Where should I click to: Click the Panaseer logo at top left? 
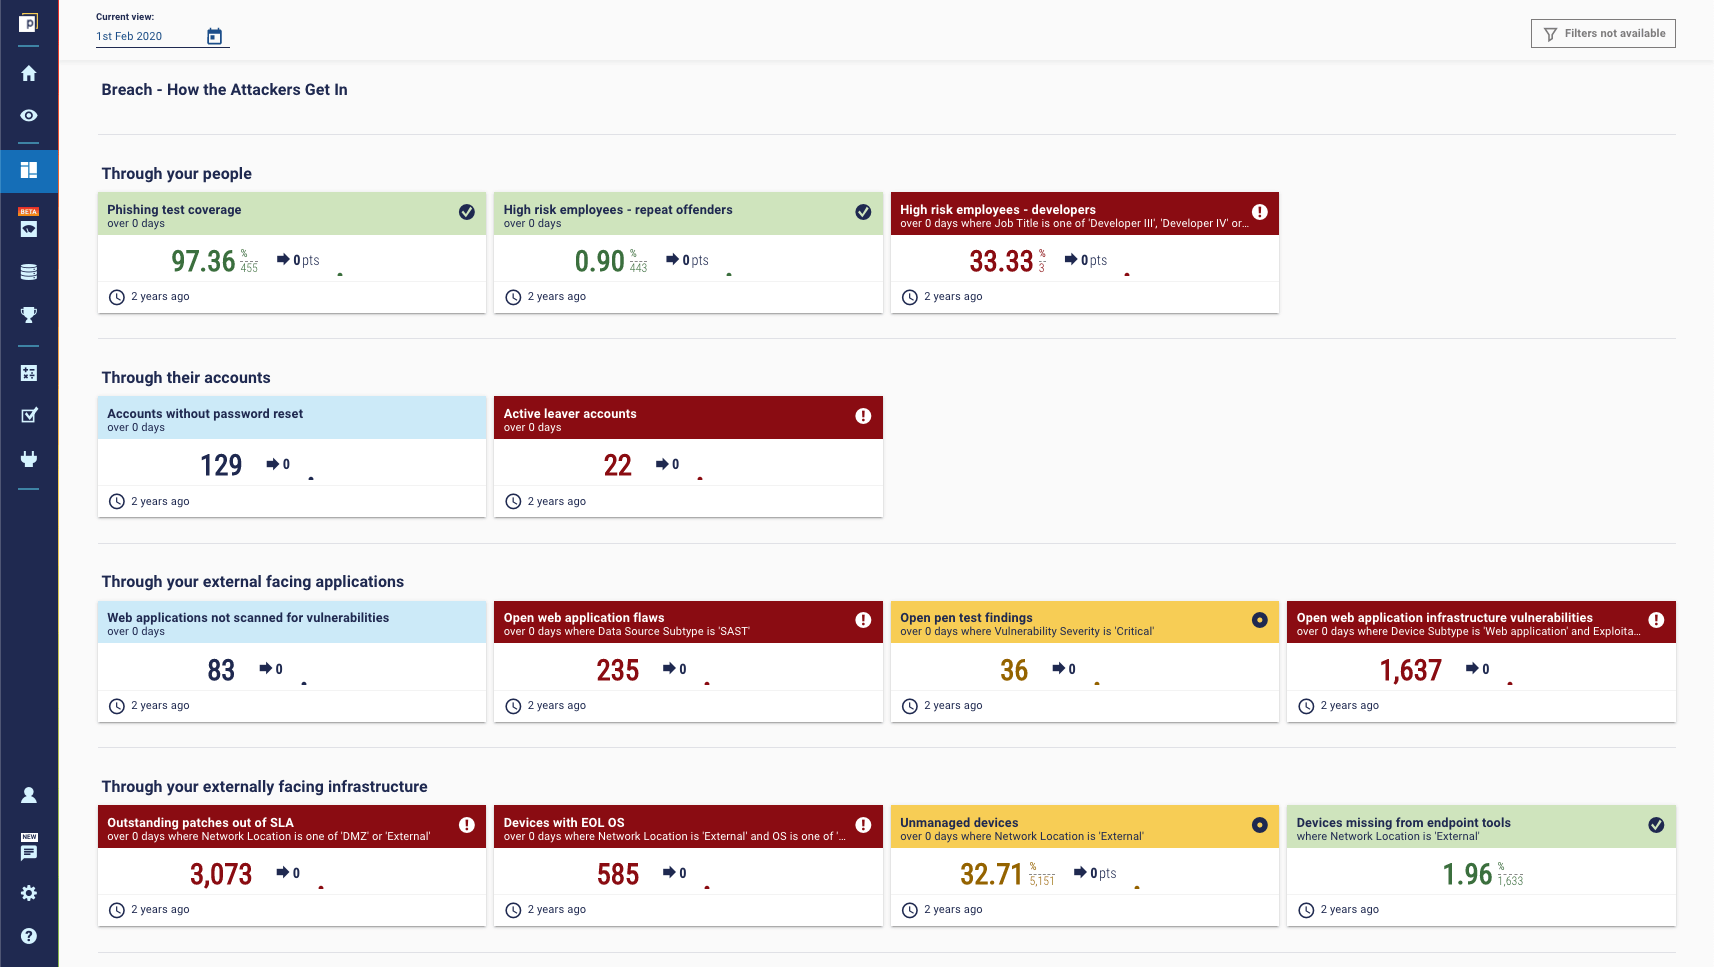[29, 22]
